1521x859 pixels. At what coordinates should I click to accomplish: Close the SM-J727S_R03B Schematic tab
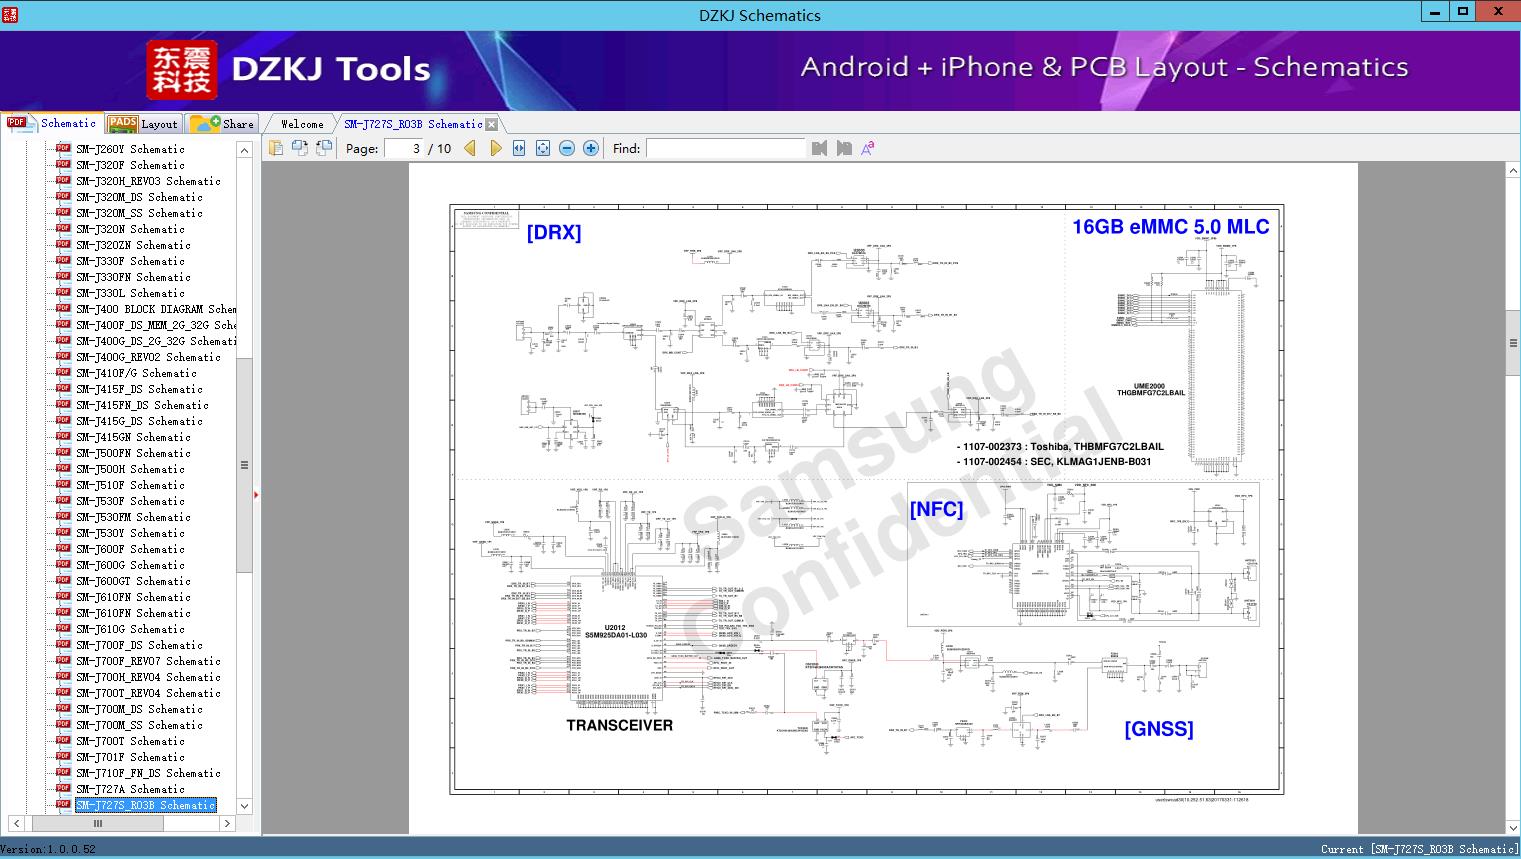click(491, 124)
